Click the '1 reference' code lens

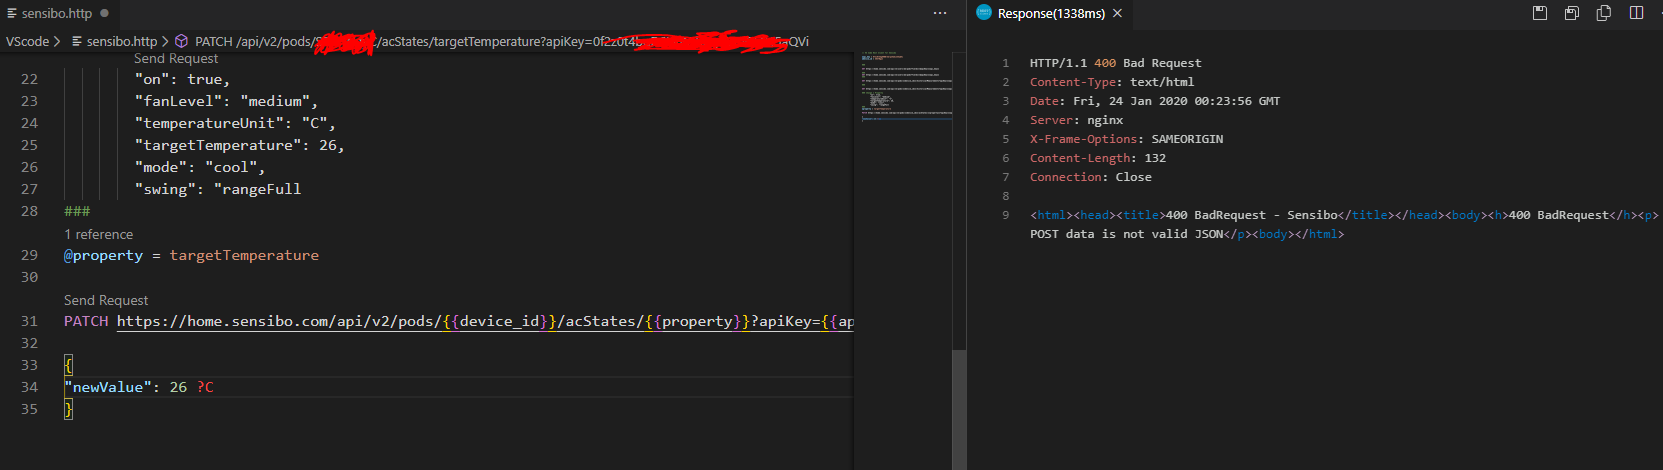pyautogui.click(x=98, y=234)
